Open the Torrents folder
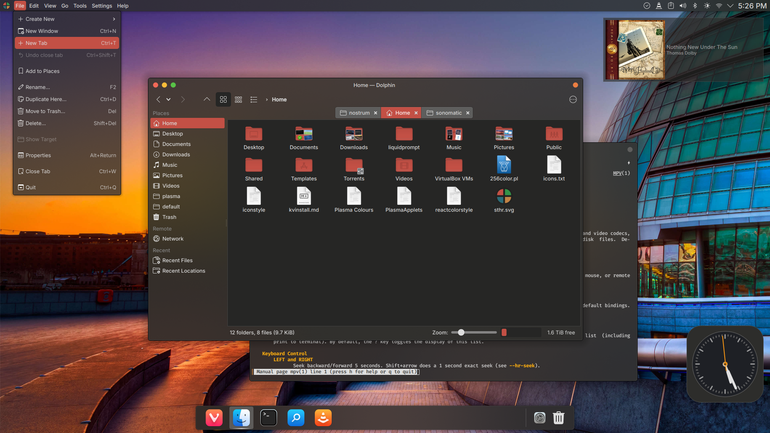 point(354,169)
